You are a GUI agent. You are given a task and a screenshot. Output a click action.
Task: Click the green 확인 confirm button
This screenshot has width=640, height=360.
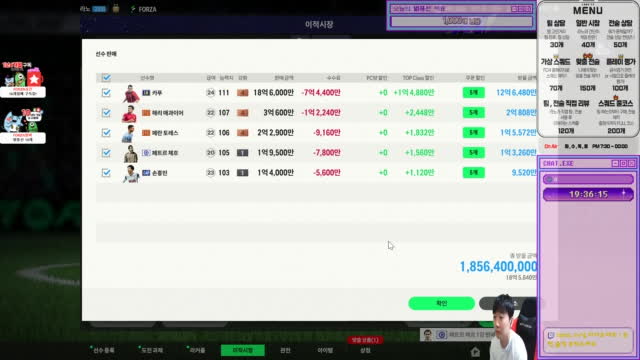(x=441, y=303)
